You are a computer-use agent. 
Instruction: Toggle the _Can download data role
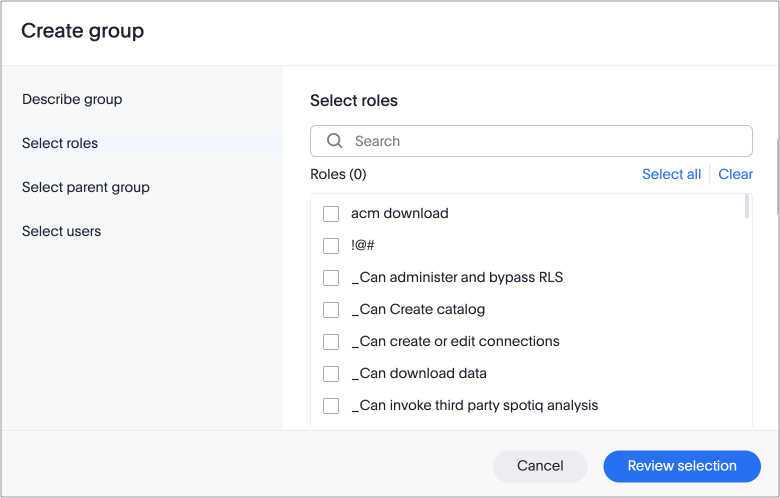(x=331, y=374)
